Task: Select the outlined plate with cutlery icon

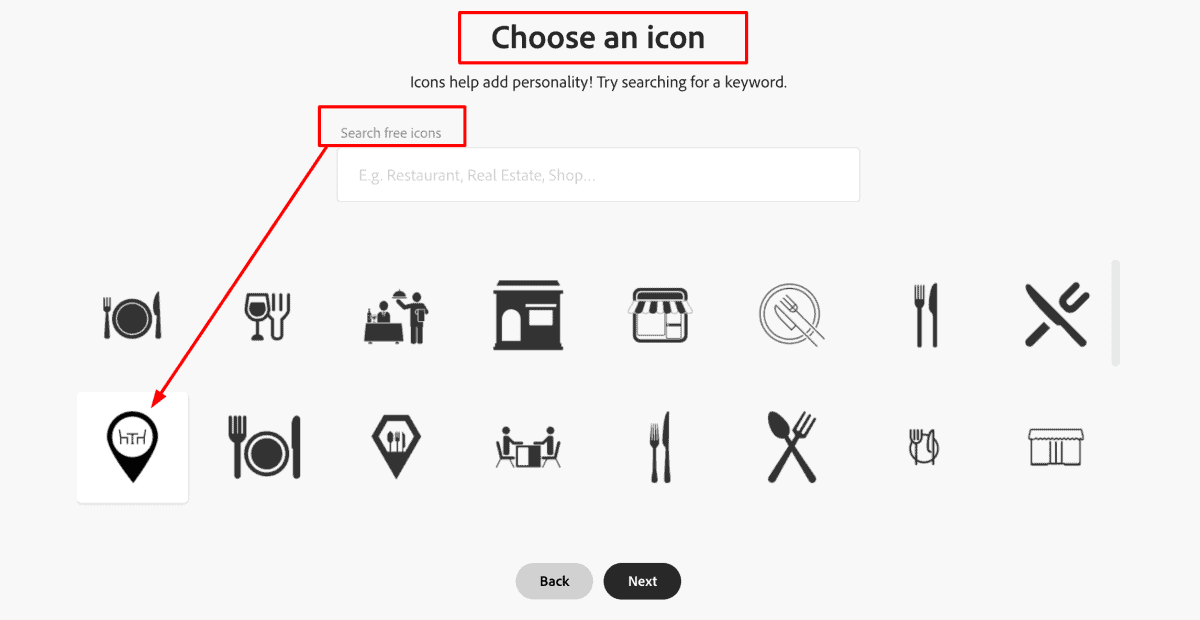Action: point(791,316)
